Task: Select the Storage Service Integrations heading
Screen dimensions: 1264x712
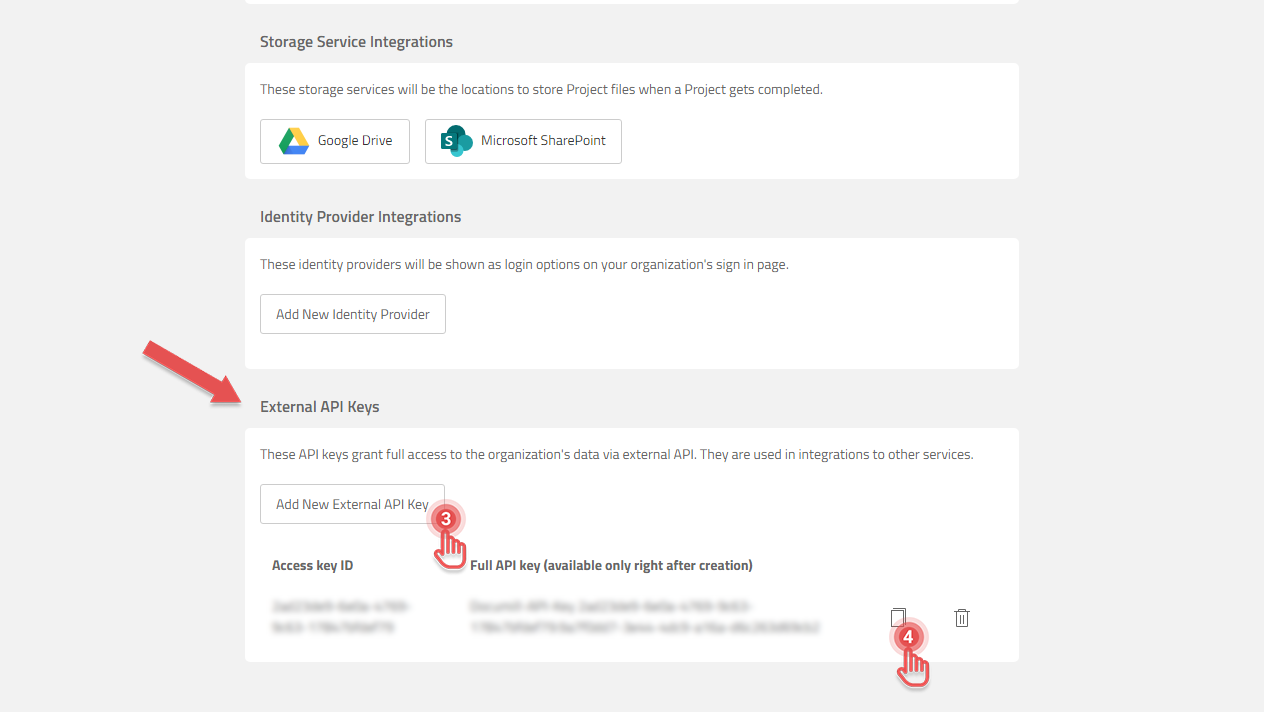Action: pos(356,42)
